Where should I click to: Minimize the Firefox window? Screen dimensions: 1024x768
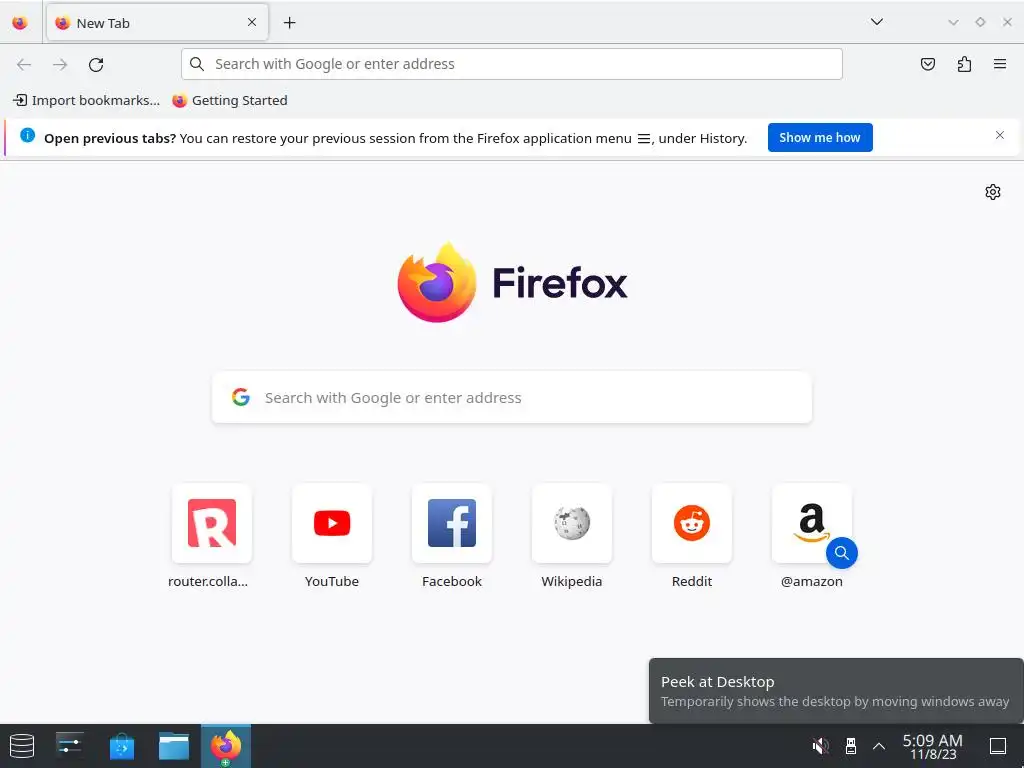tap(953, 22)
